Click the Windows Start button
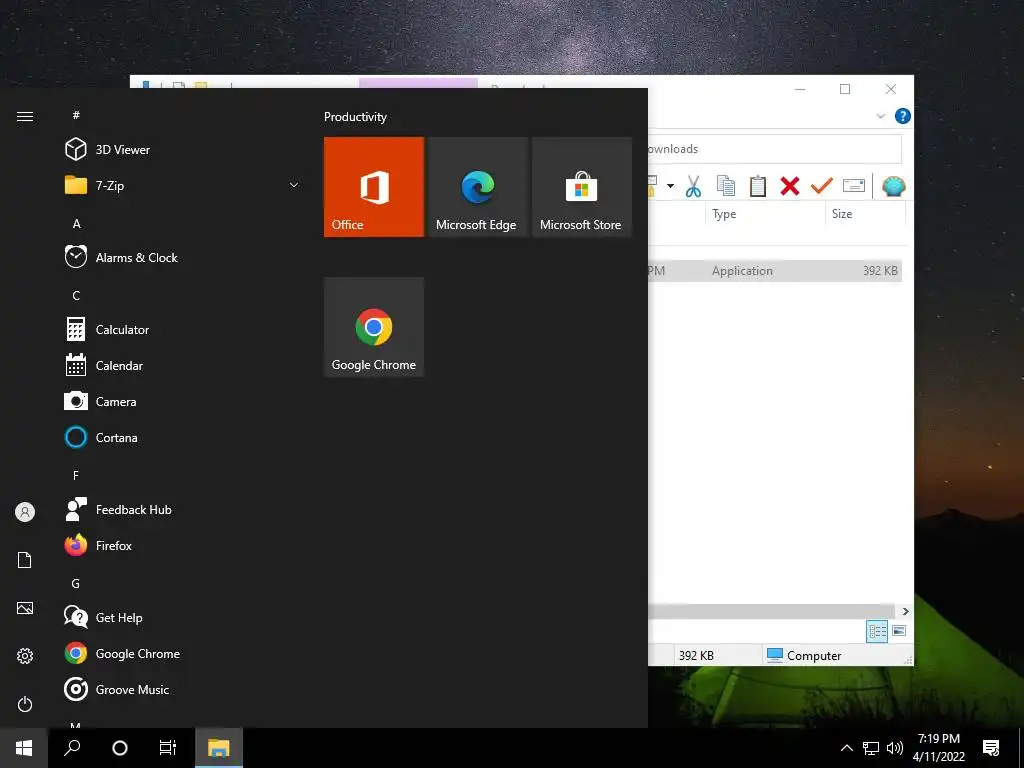Viewport: 1024px width, 768px height. point(24,748)
